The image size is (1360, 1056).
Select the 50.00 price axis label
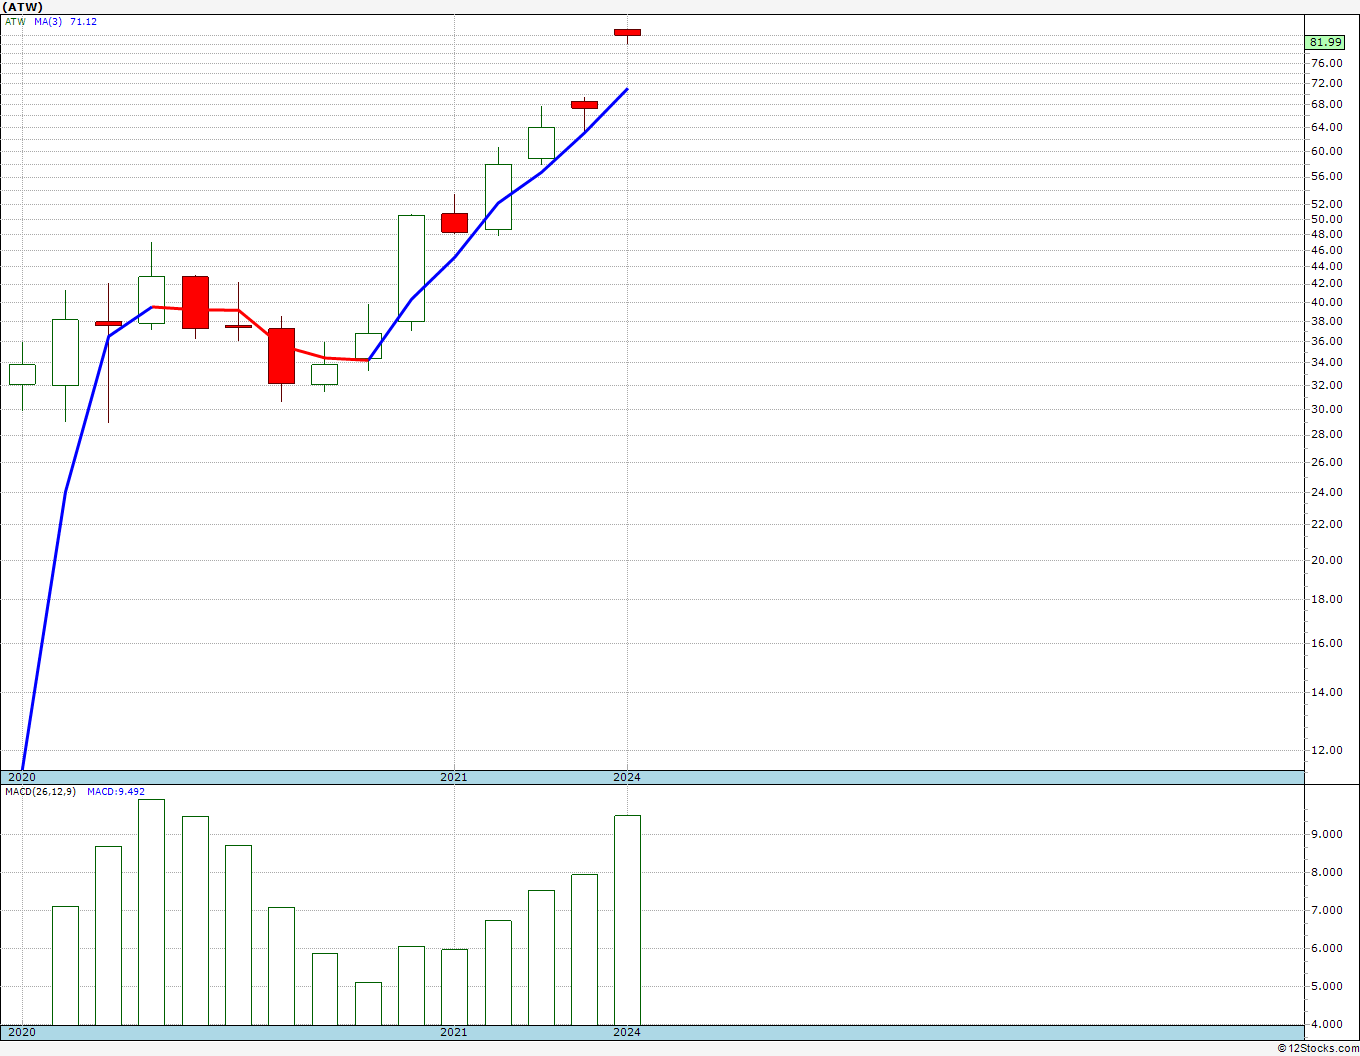click(1327, 219)
